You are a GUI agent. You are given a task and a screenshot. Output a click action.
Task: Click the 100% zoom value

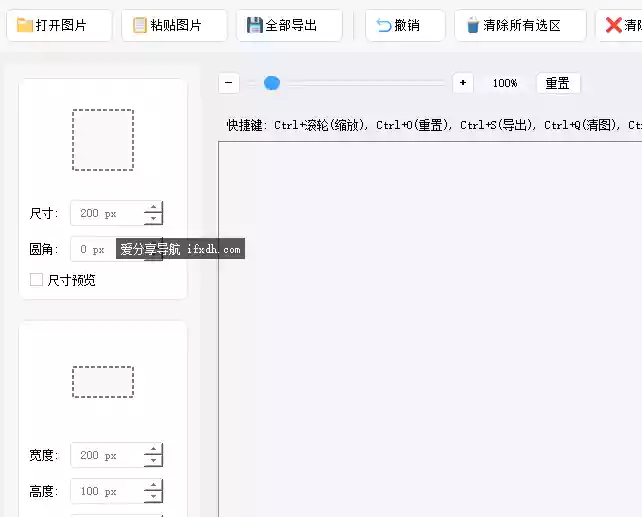coord(505,83)
